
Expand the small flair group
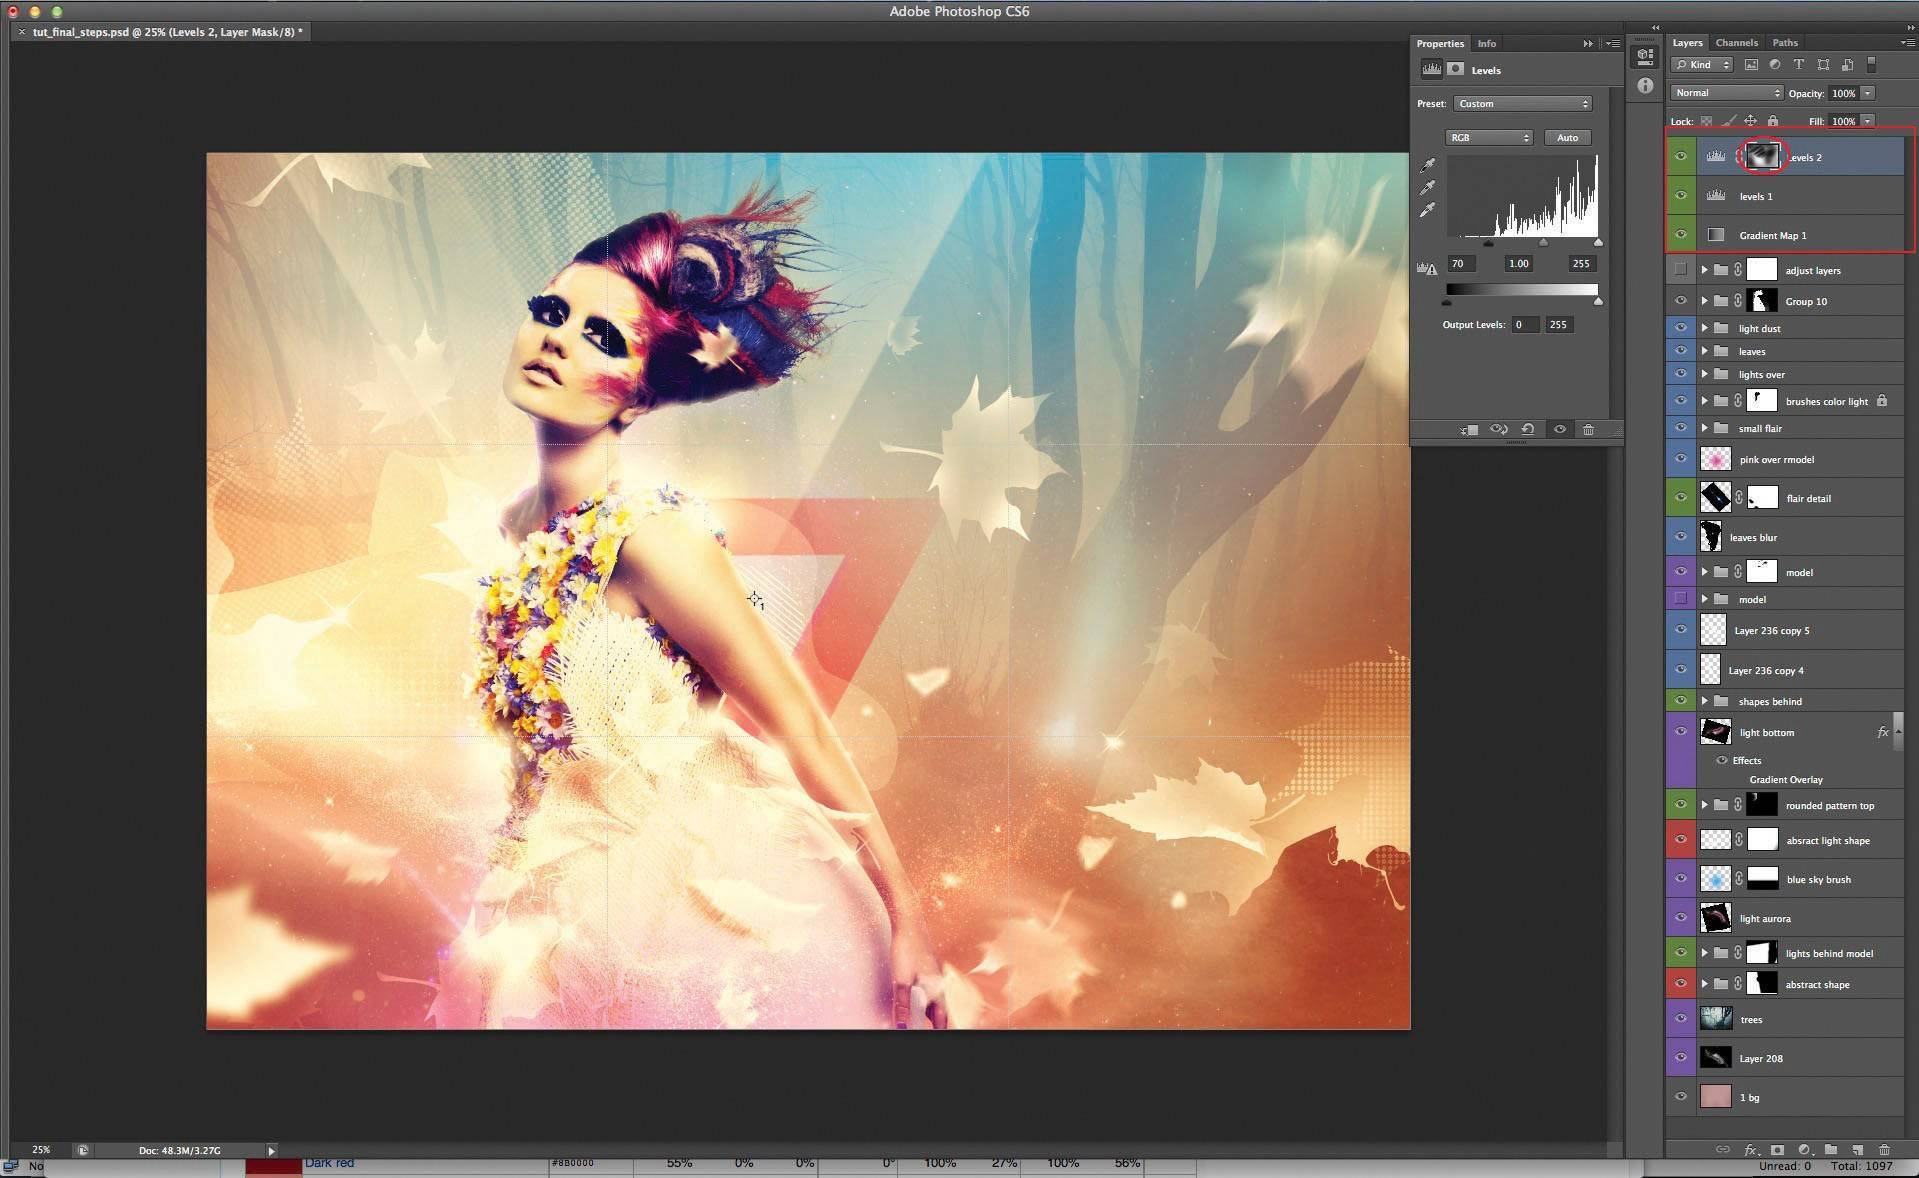1705,428
